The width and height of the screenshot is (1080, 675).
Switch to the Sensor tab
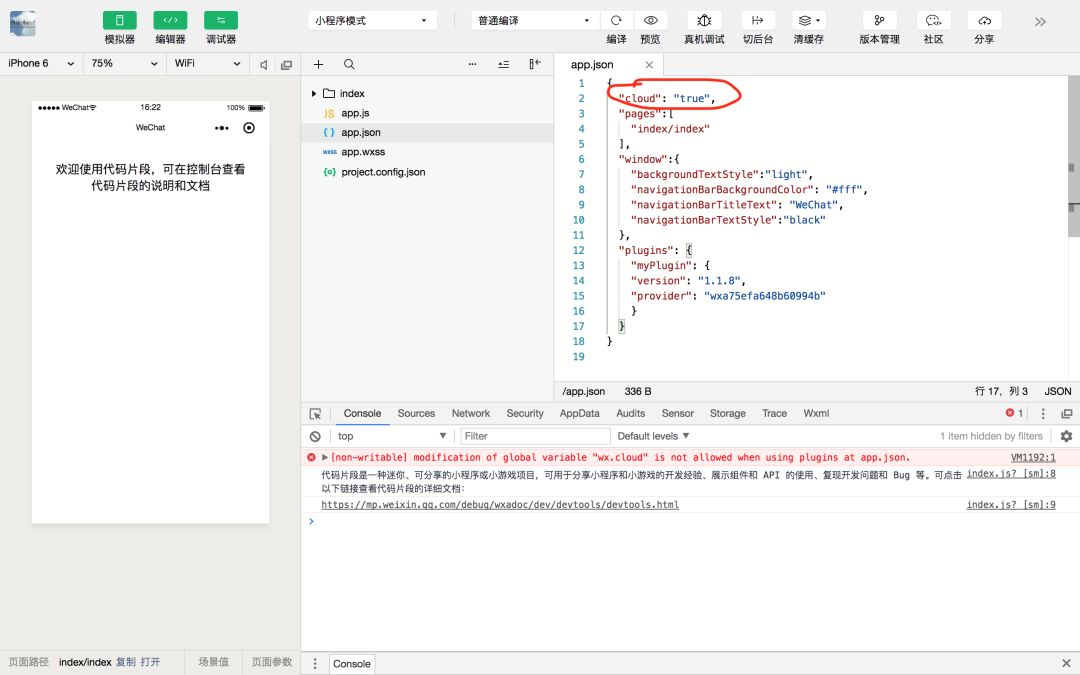678,413
